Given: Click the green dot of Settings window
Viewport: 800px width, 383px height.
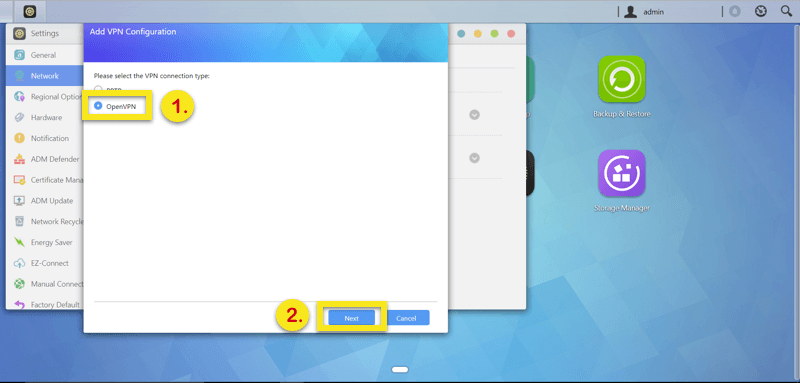Looking at the screenshot, I should [x=494, y=34].
